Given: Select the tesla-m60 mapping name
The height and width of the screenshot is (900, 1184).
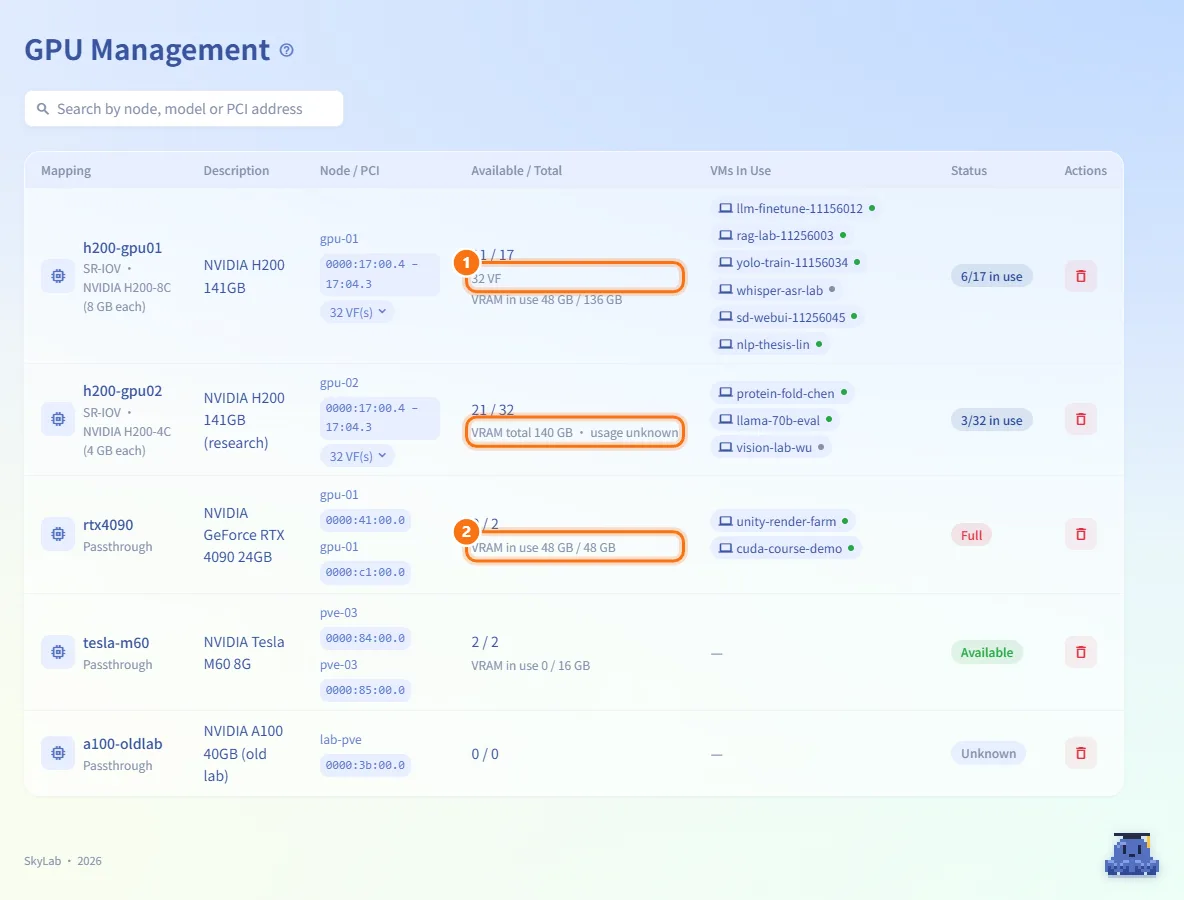Looking at the screenshot, I should 116,643.
